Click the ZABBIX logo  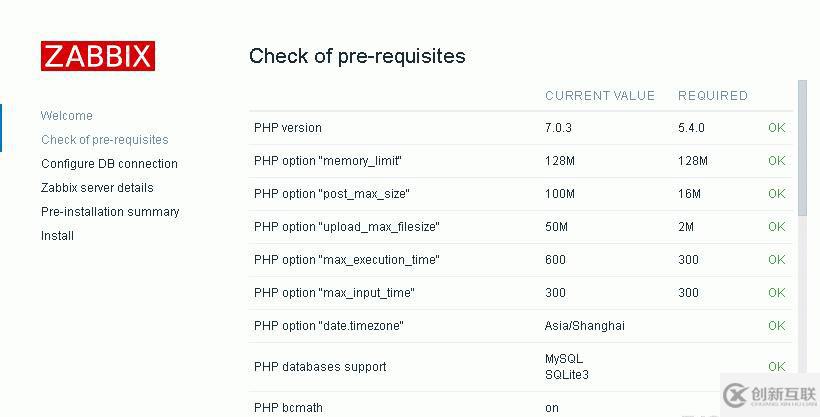98,56
